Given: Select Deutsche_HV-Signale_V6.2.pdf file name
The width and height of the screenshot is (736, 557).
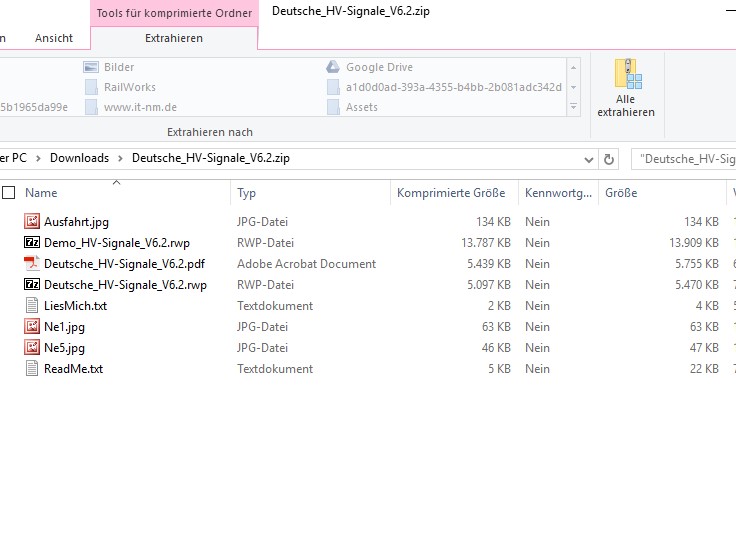Looking at the screenshot, I should 124,264.
